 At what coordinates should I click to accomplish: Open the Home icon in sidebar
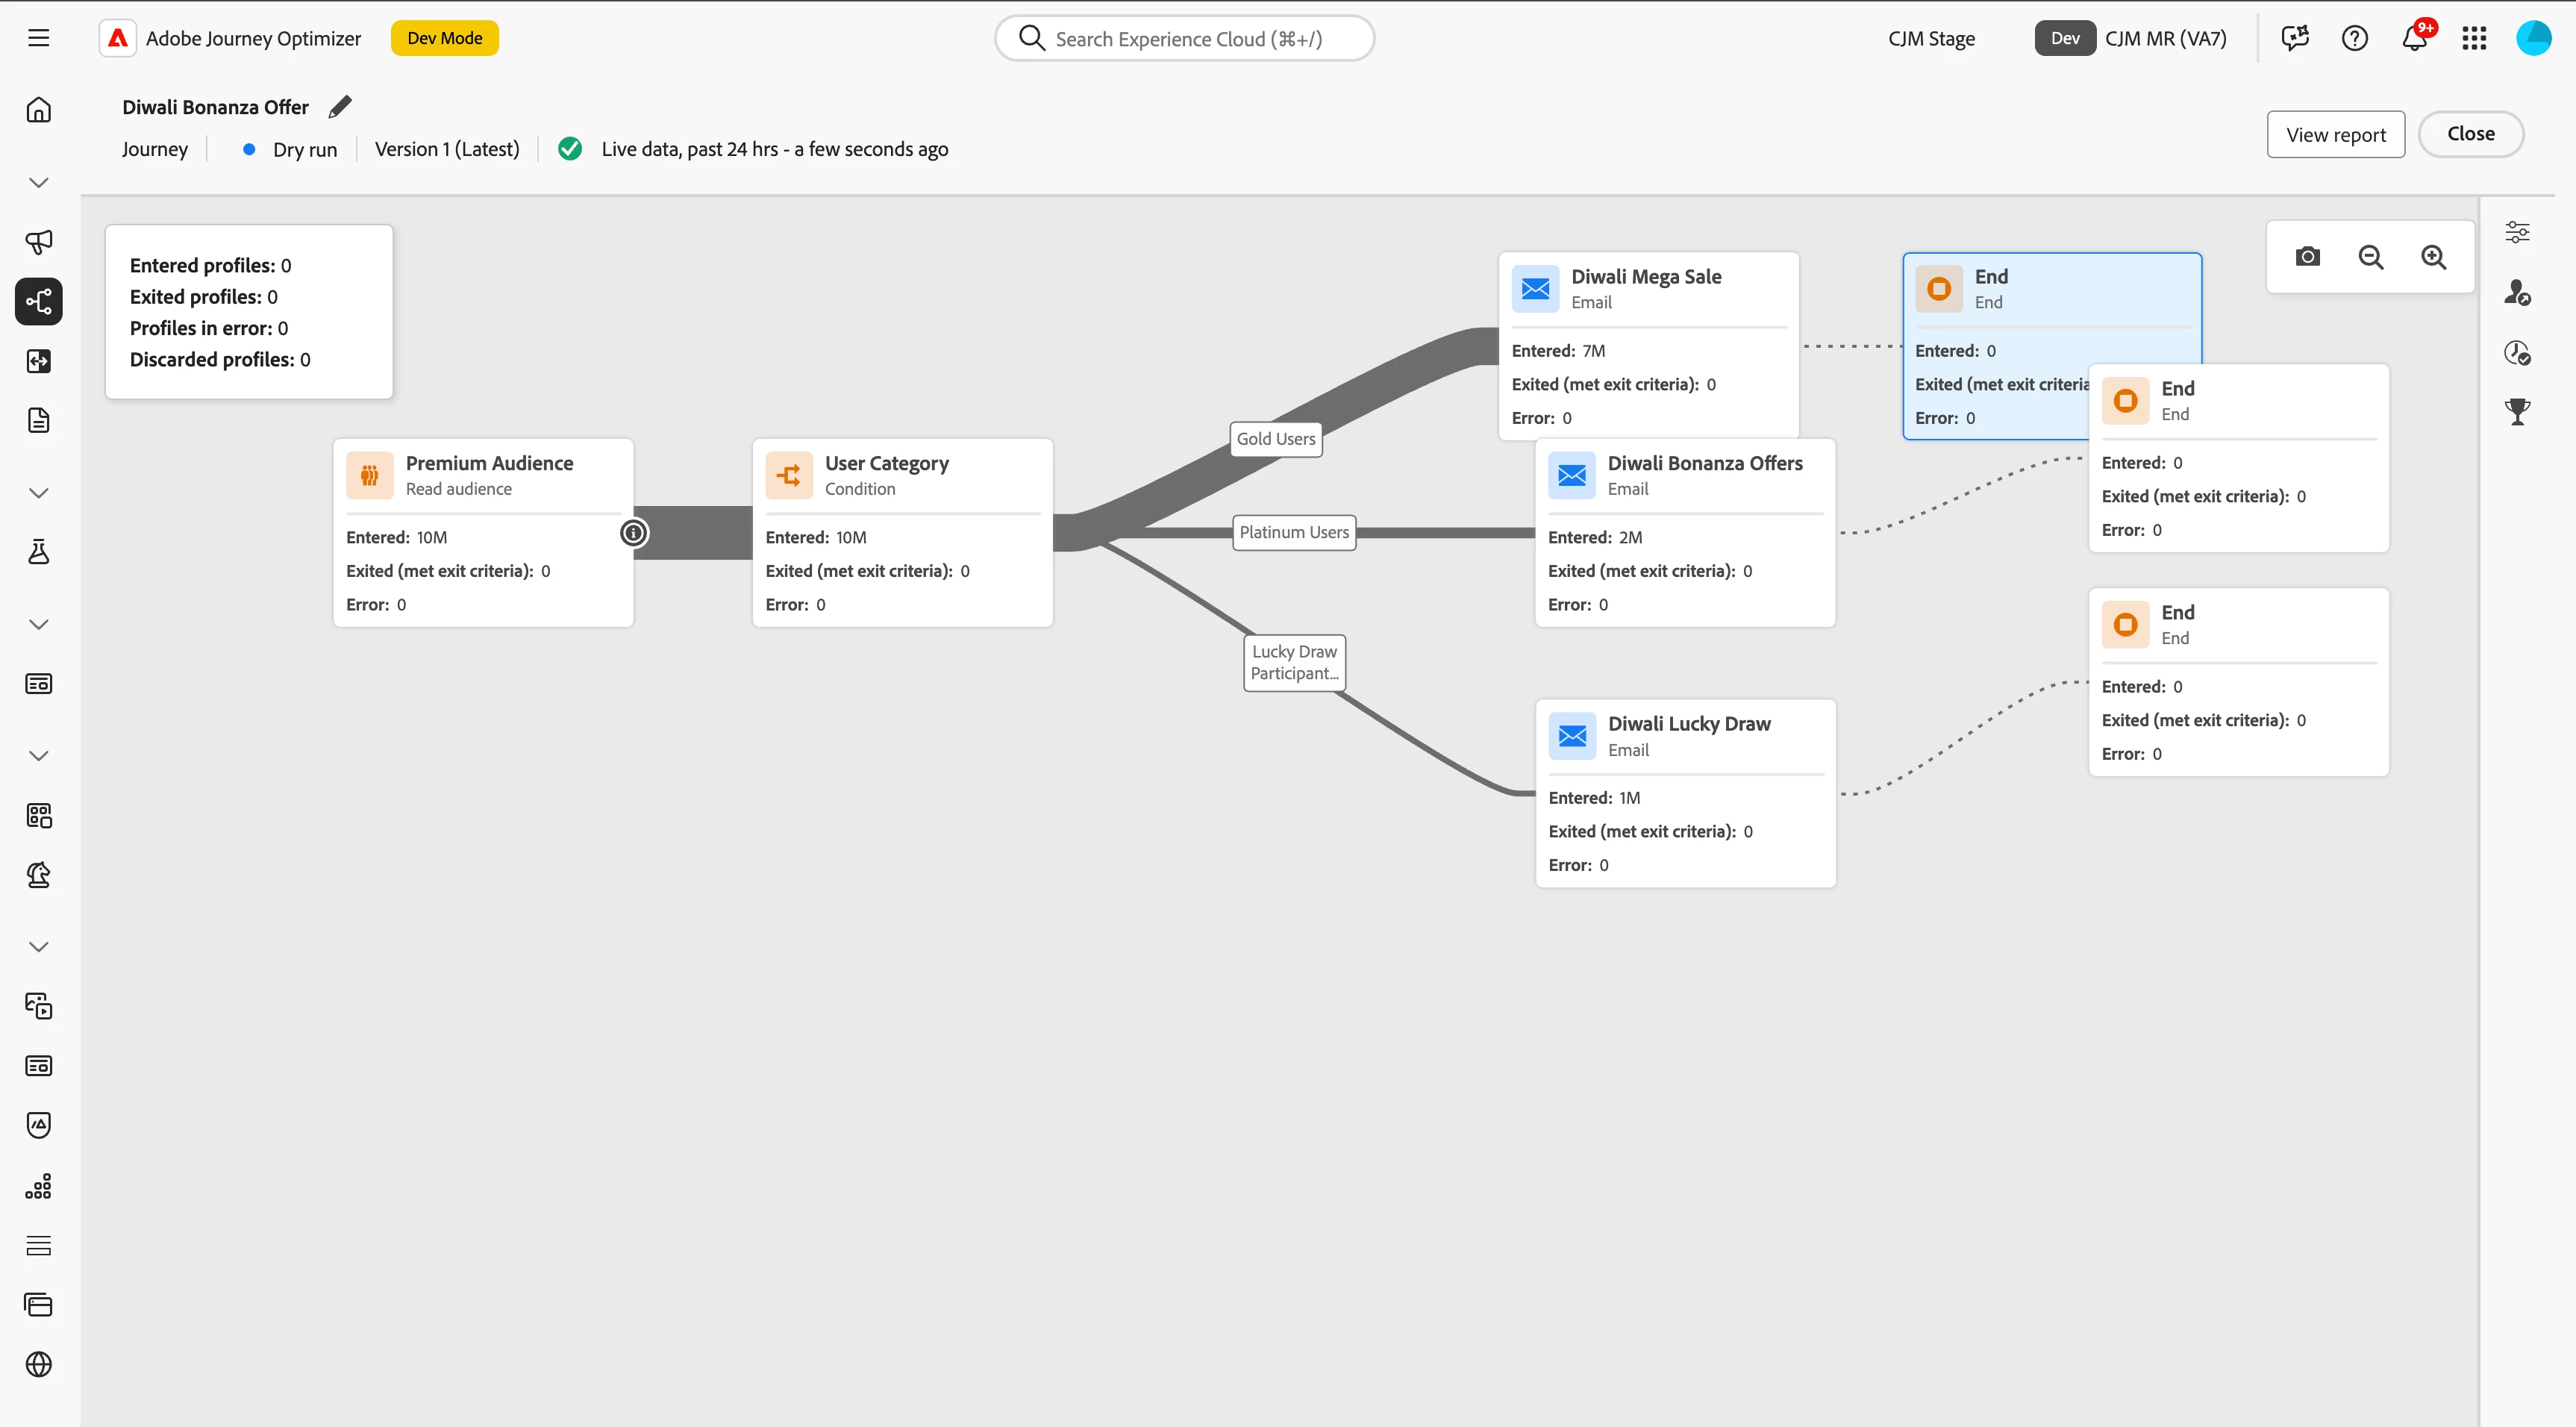coord(39,109)
